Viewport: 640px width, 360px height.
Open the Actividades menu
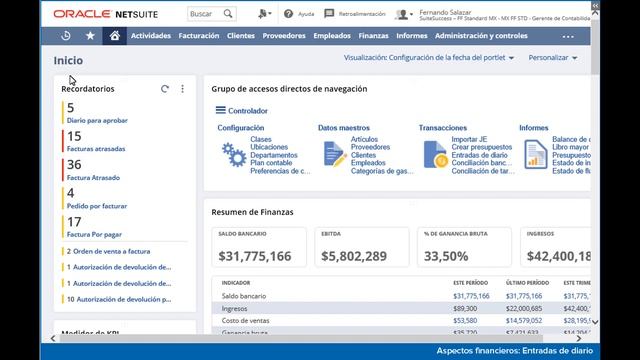pos(151,36)
